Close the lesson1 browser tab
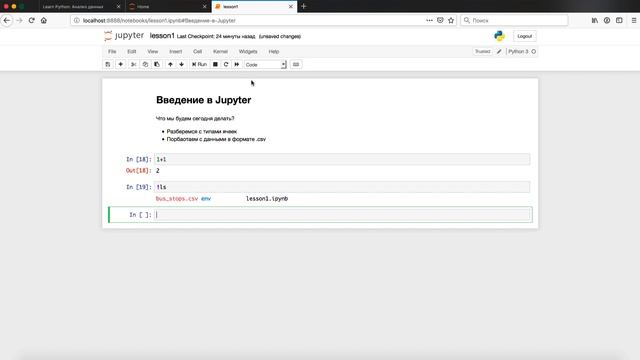Screen dimensions: 640x360 (x=291, y=7)
